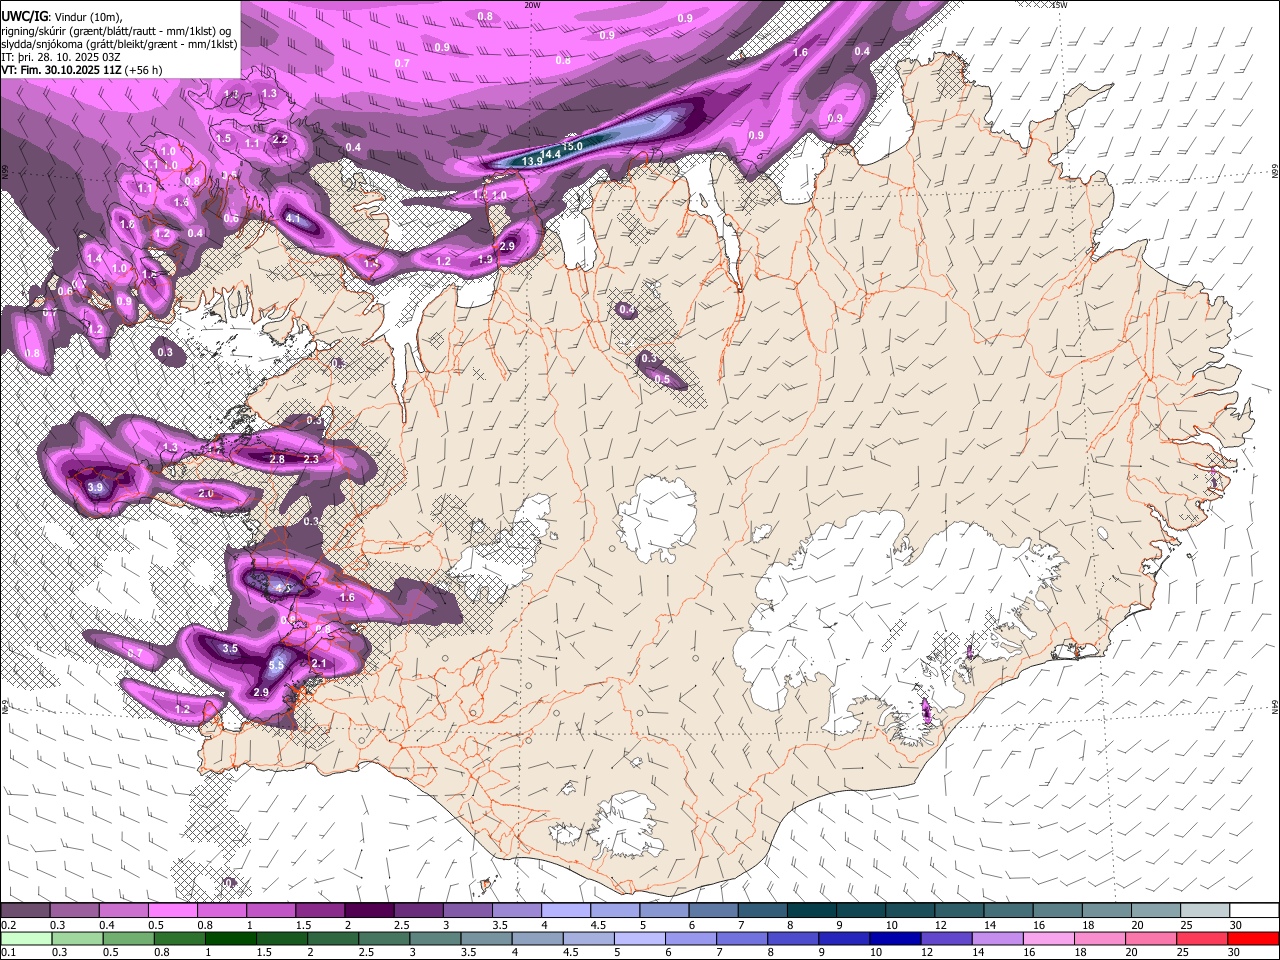The height and width of the screenshot is (960, 1280).
Task: Click the 15.0 precipitation peak value
Action: [x=572, y=146]
